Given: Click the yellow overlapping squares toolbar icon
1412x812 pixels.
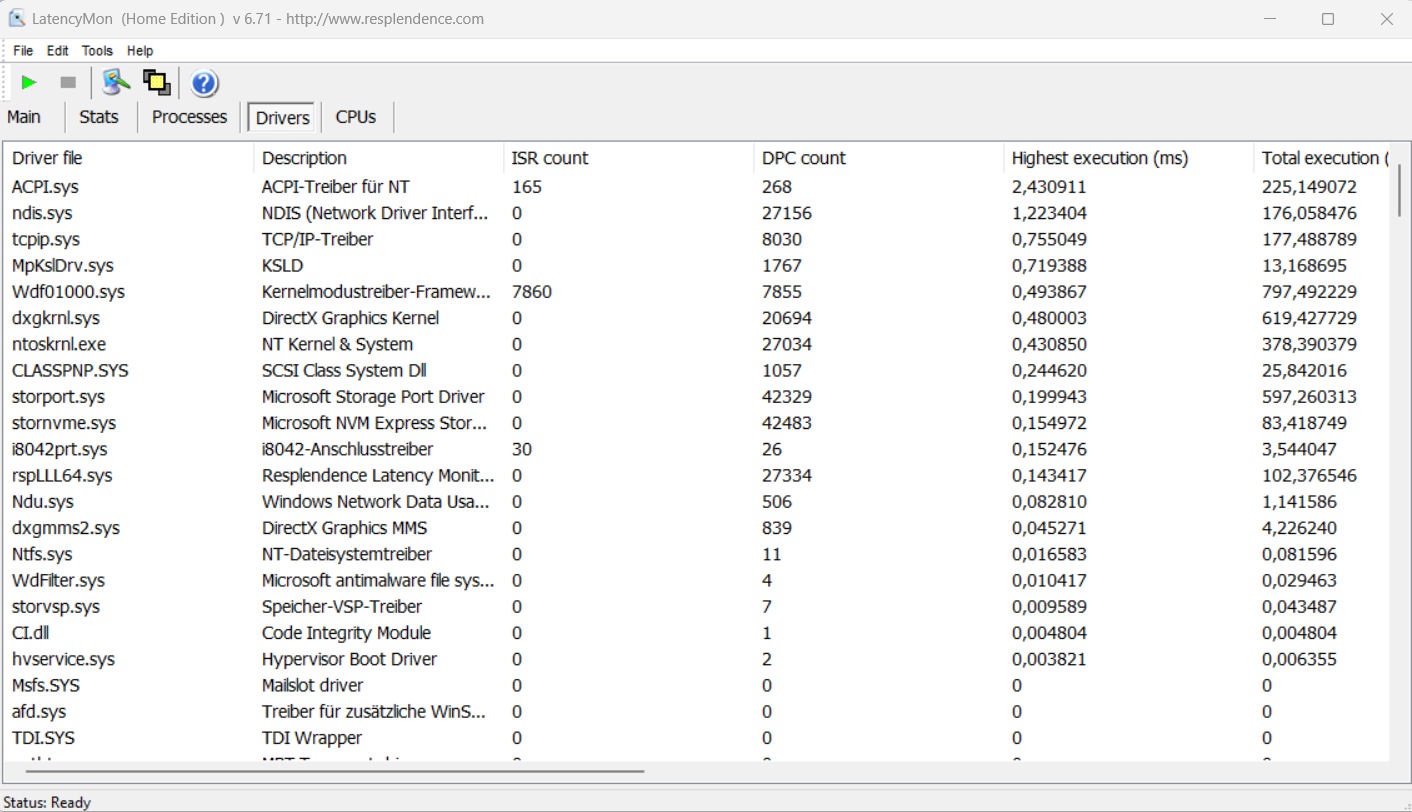Looking at the screenshot, I should [156, 83].
